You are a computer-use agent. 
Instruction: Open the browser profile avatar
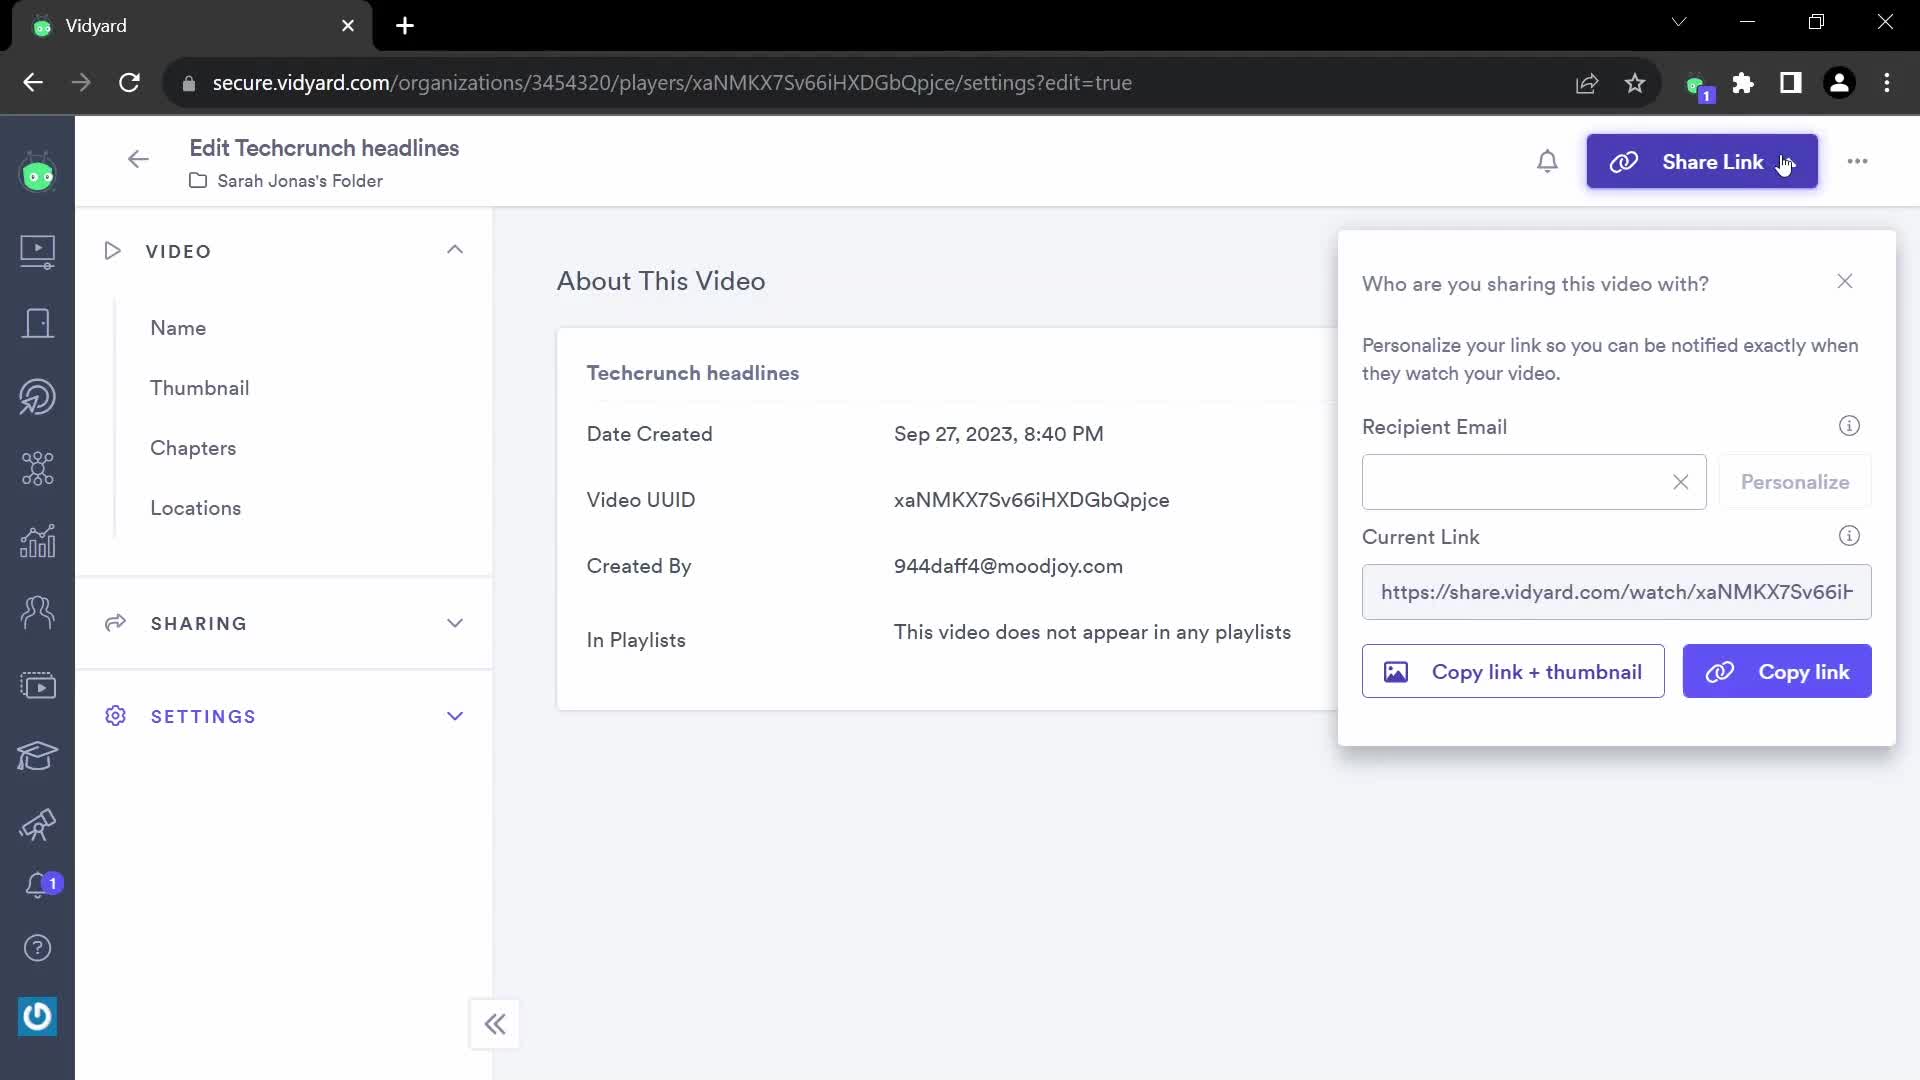coord(1839,83)
